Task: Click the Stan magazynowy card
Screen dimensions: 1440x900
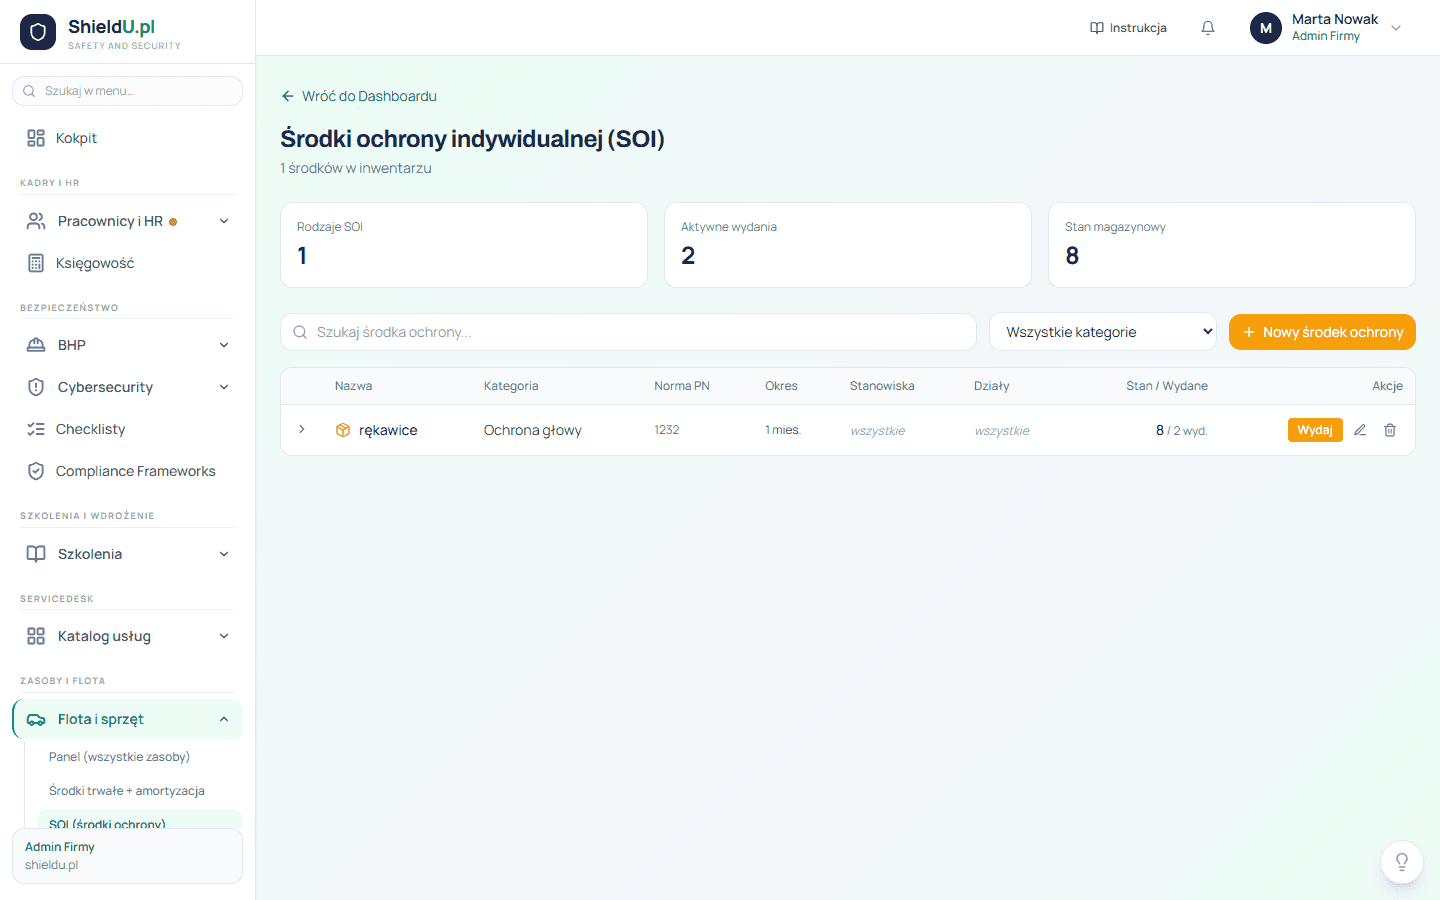Action: [x=1232, y=245]
